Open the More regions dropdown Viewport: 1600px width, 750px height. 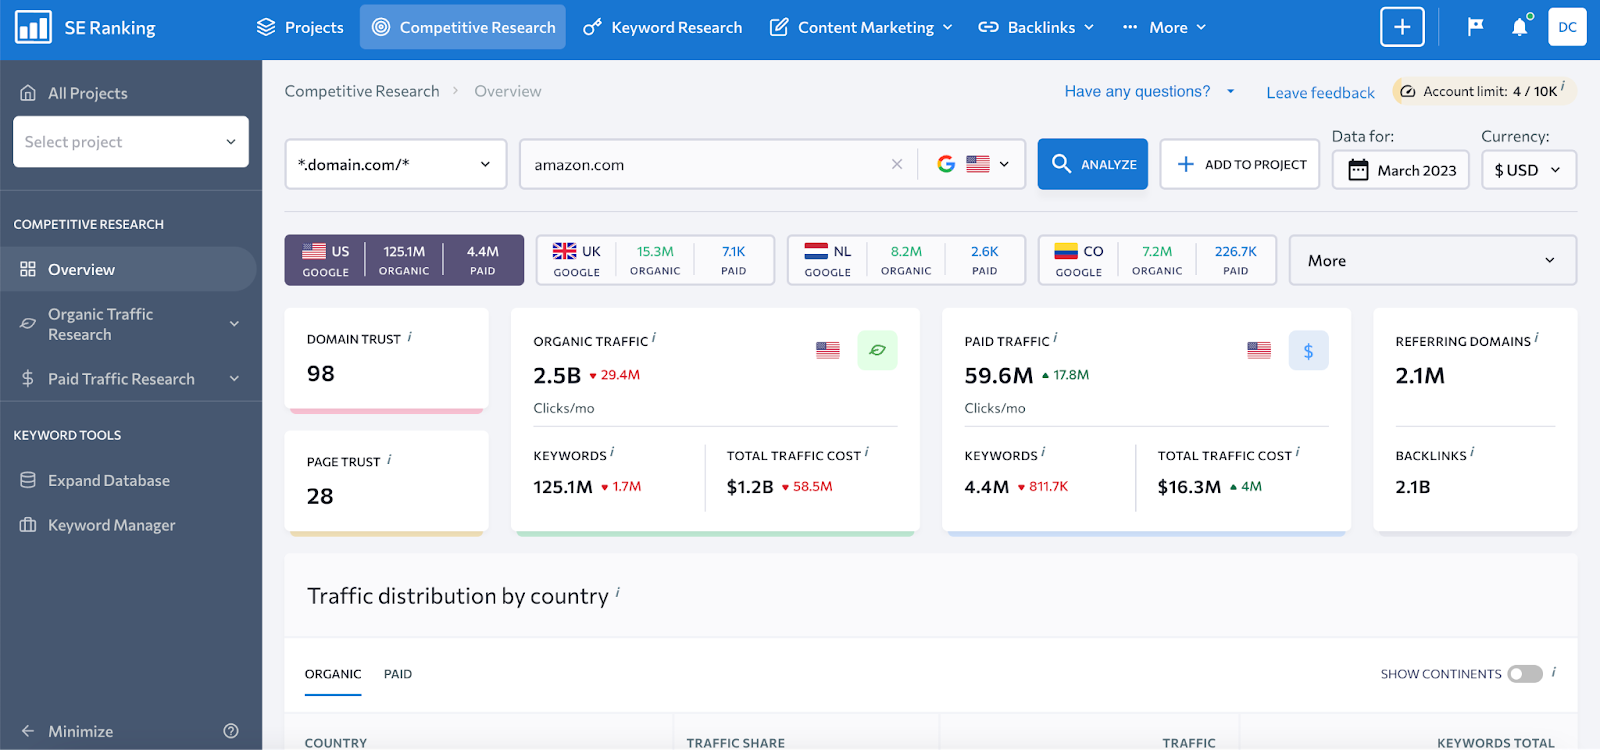point(1433,260)
